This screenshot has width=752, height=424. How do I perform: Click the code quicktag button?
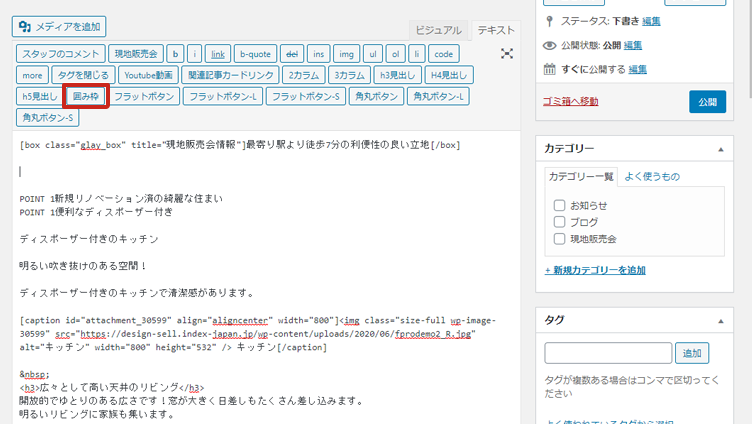444,54
